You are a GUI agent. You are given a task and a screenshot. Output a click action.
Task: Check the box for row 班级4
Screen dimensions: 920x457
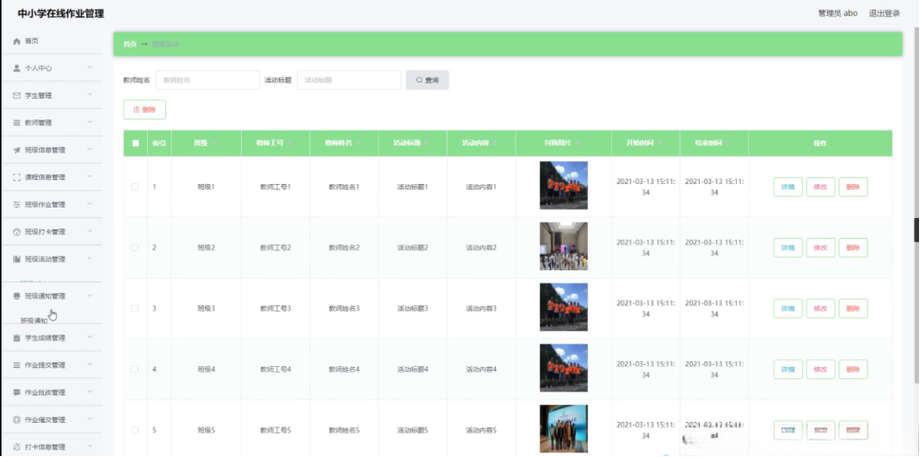(135, 370)
